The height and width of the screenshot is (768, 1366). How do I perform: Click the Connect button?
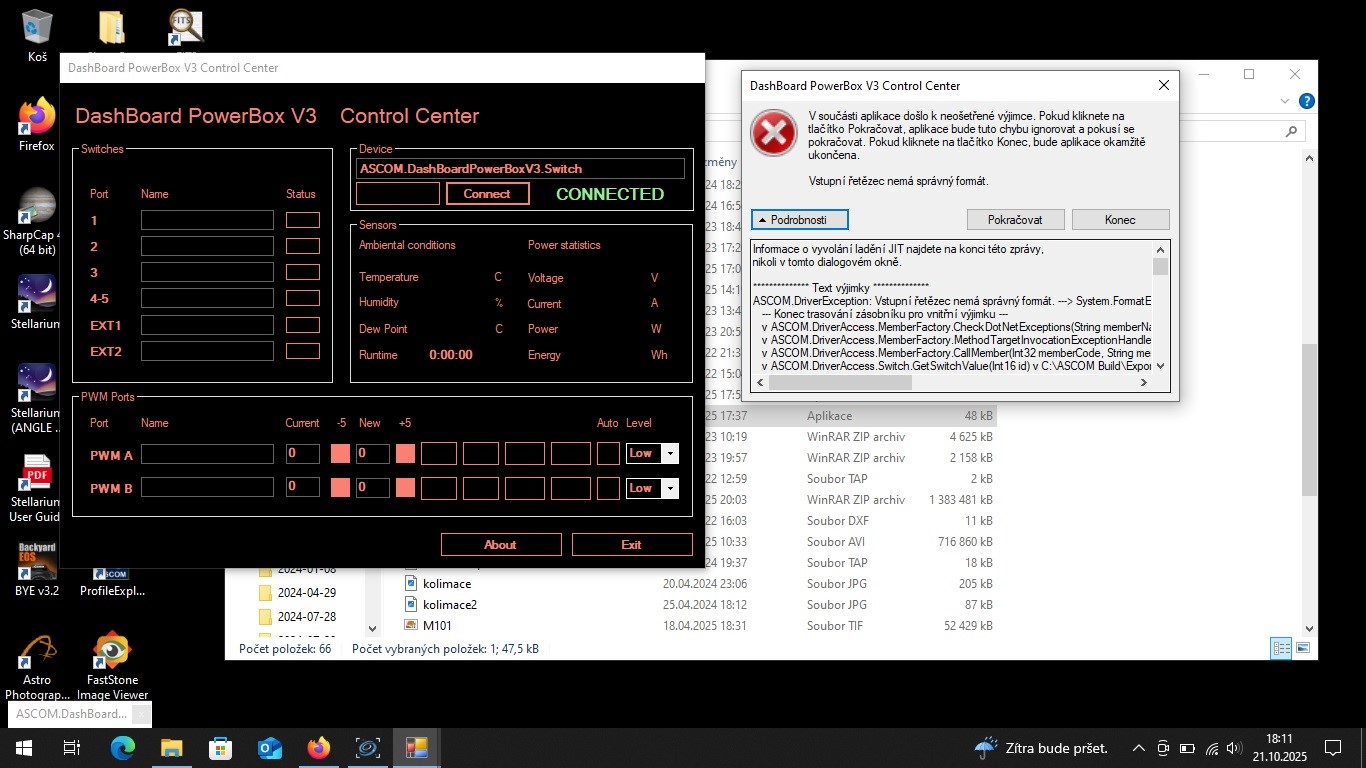pos(487,194)
